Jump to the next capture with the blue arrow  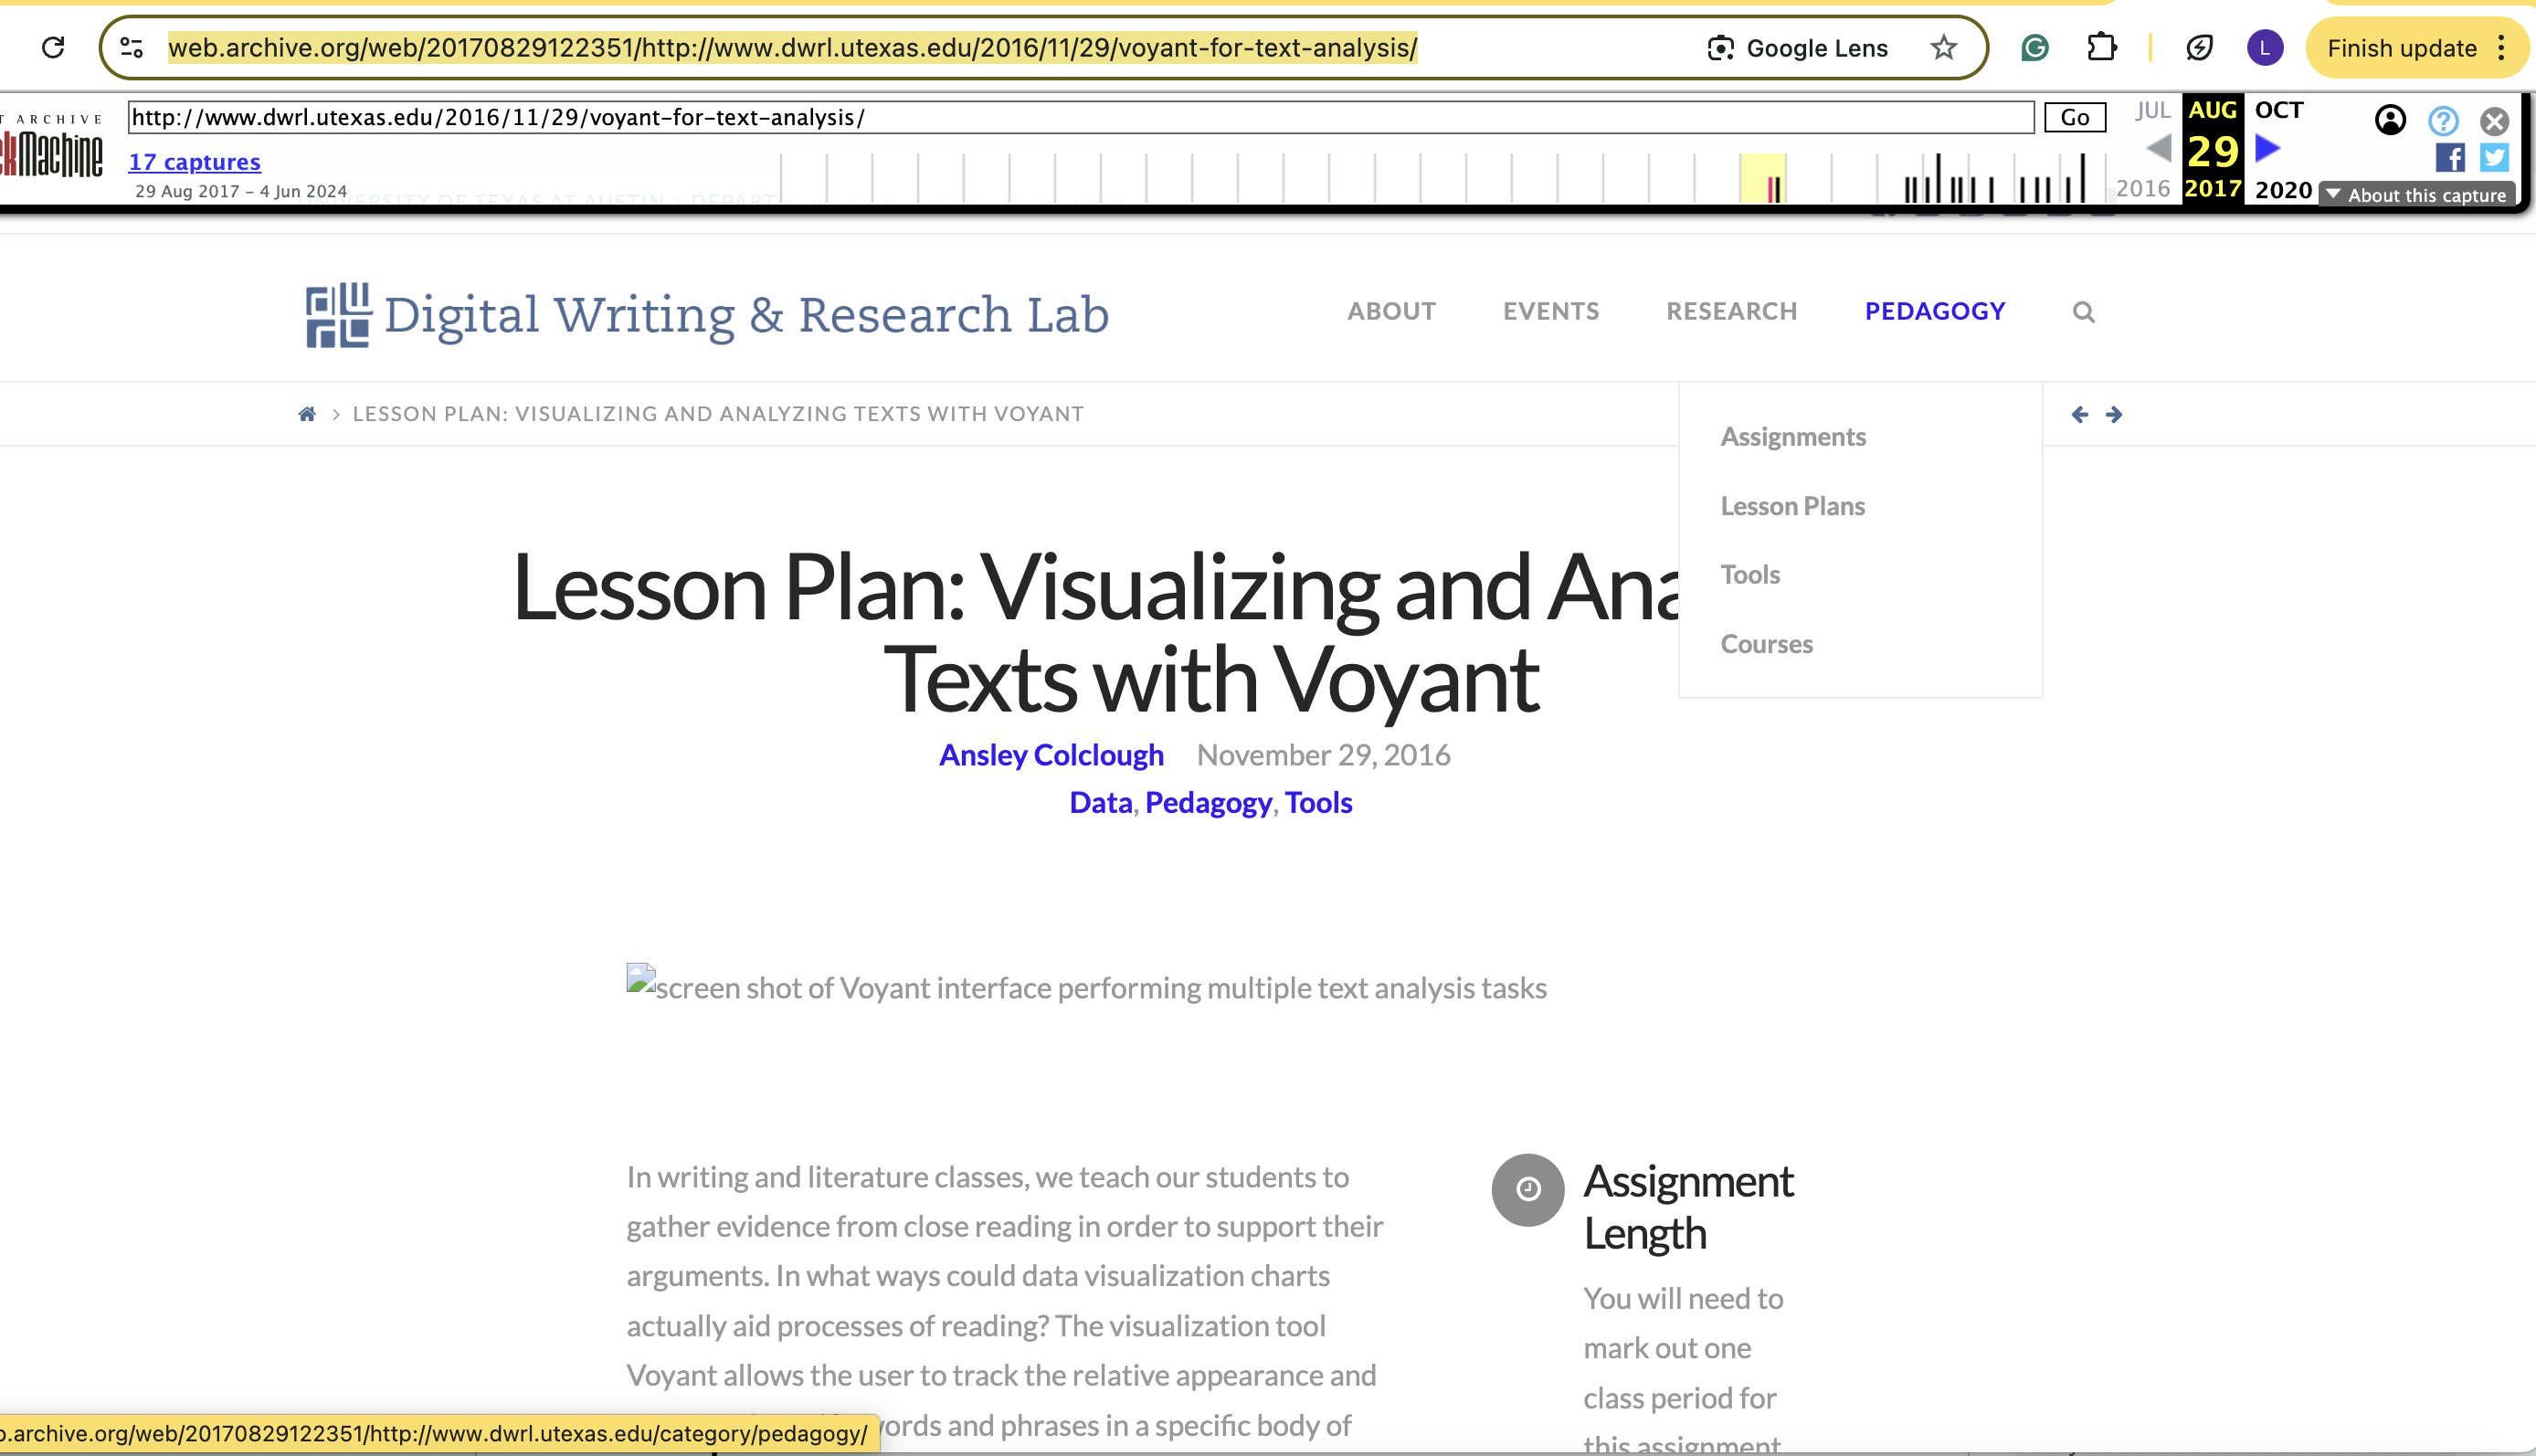pyautogui.click(x=2268, y=149)
